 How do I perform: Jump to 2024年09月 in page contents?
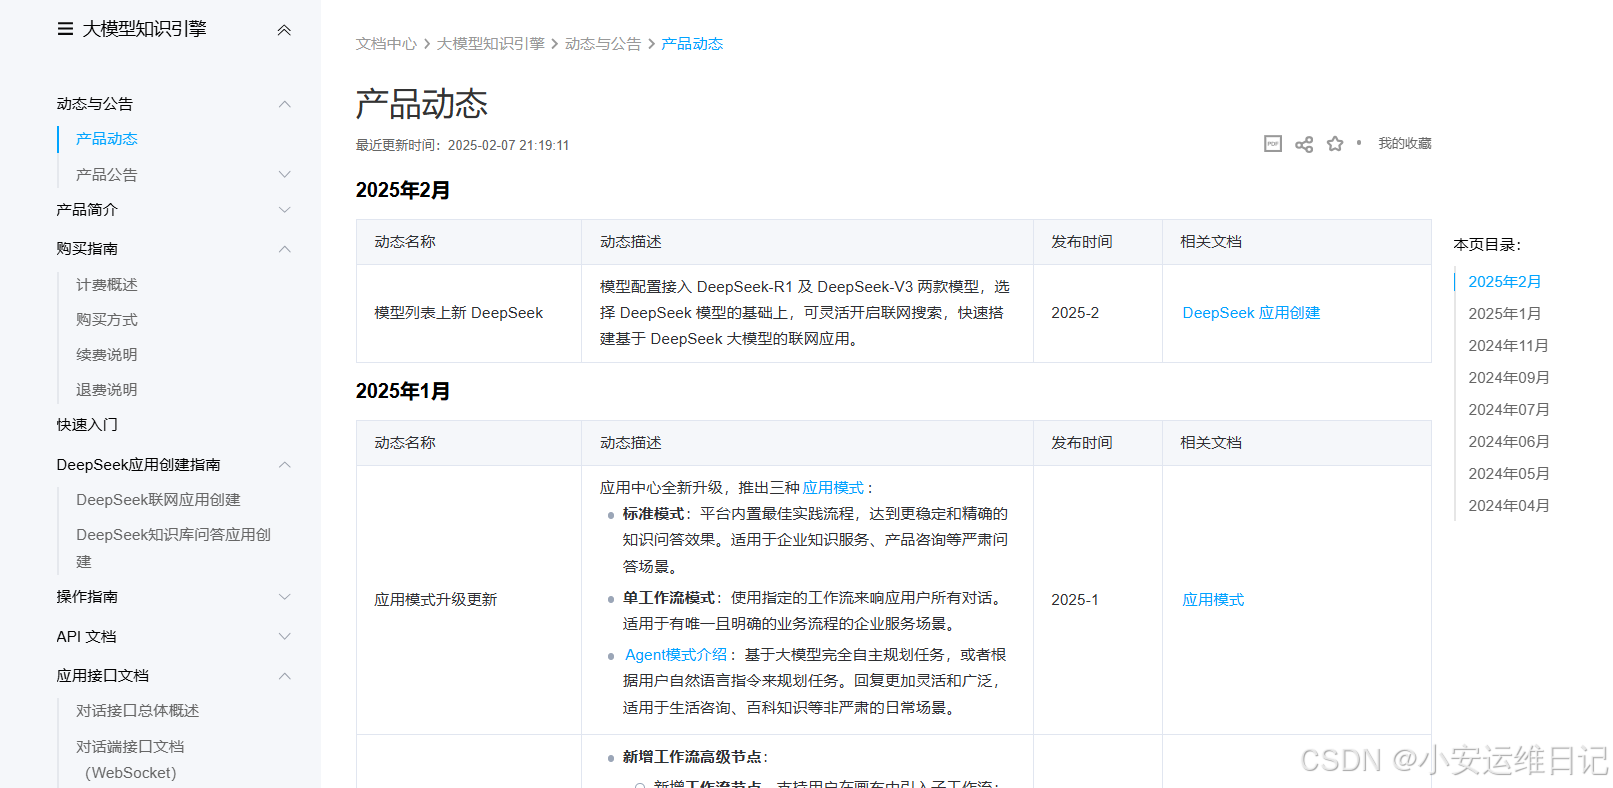tap(1509, 378)
